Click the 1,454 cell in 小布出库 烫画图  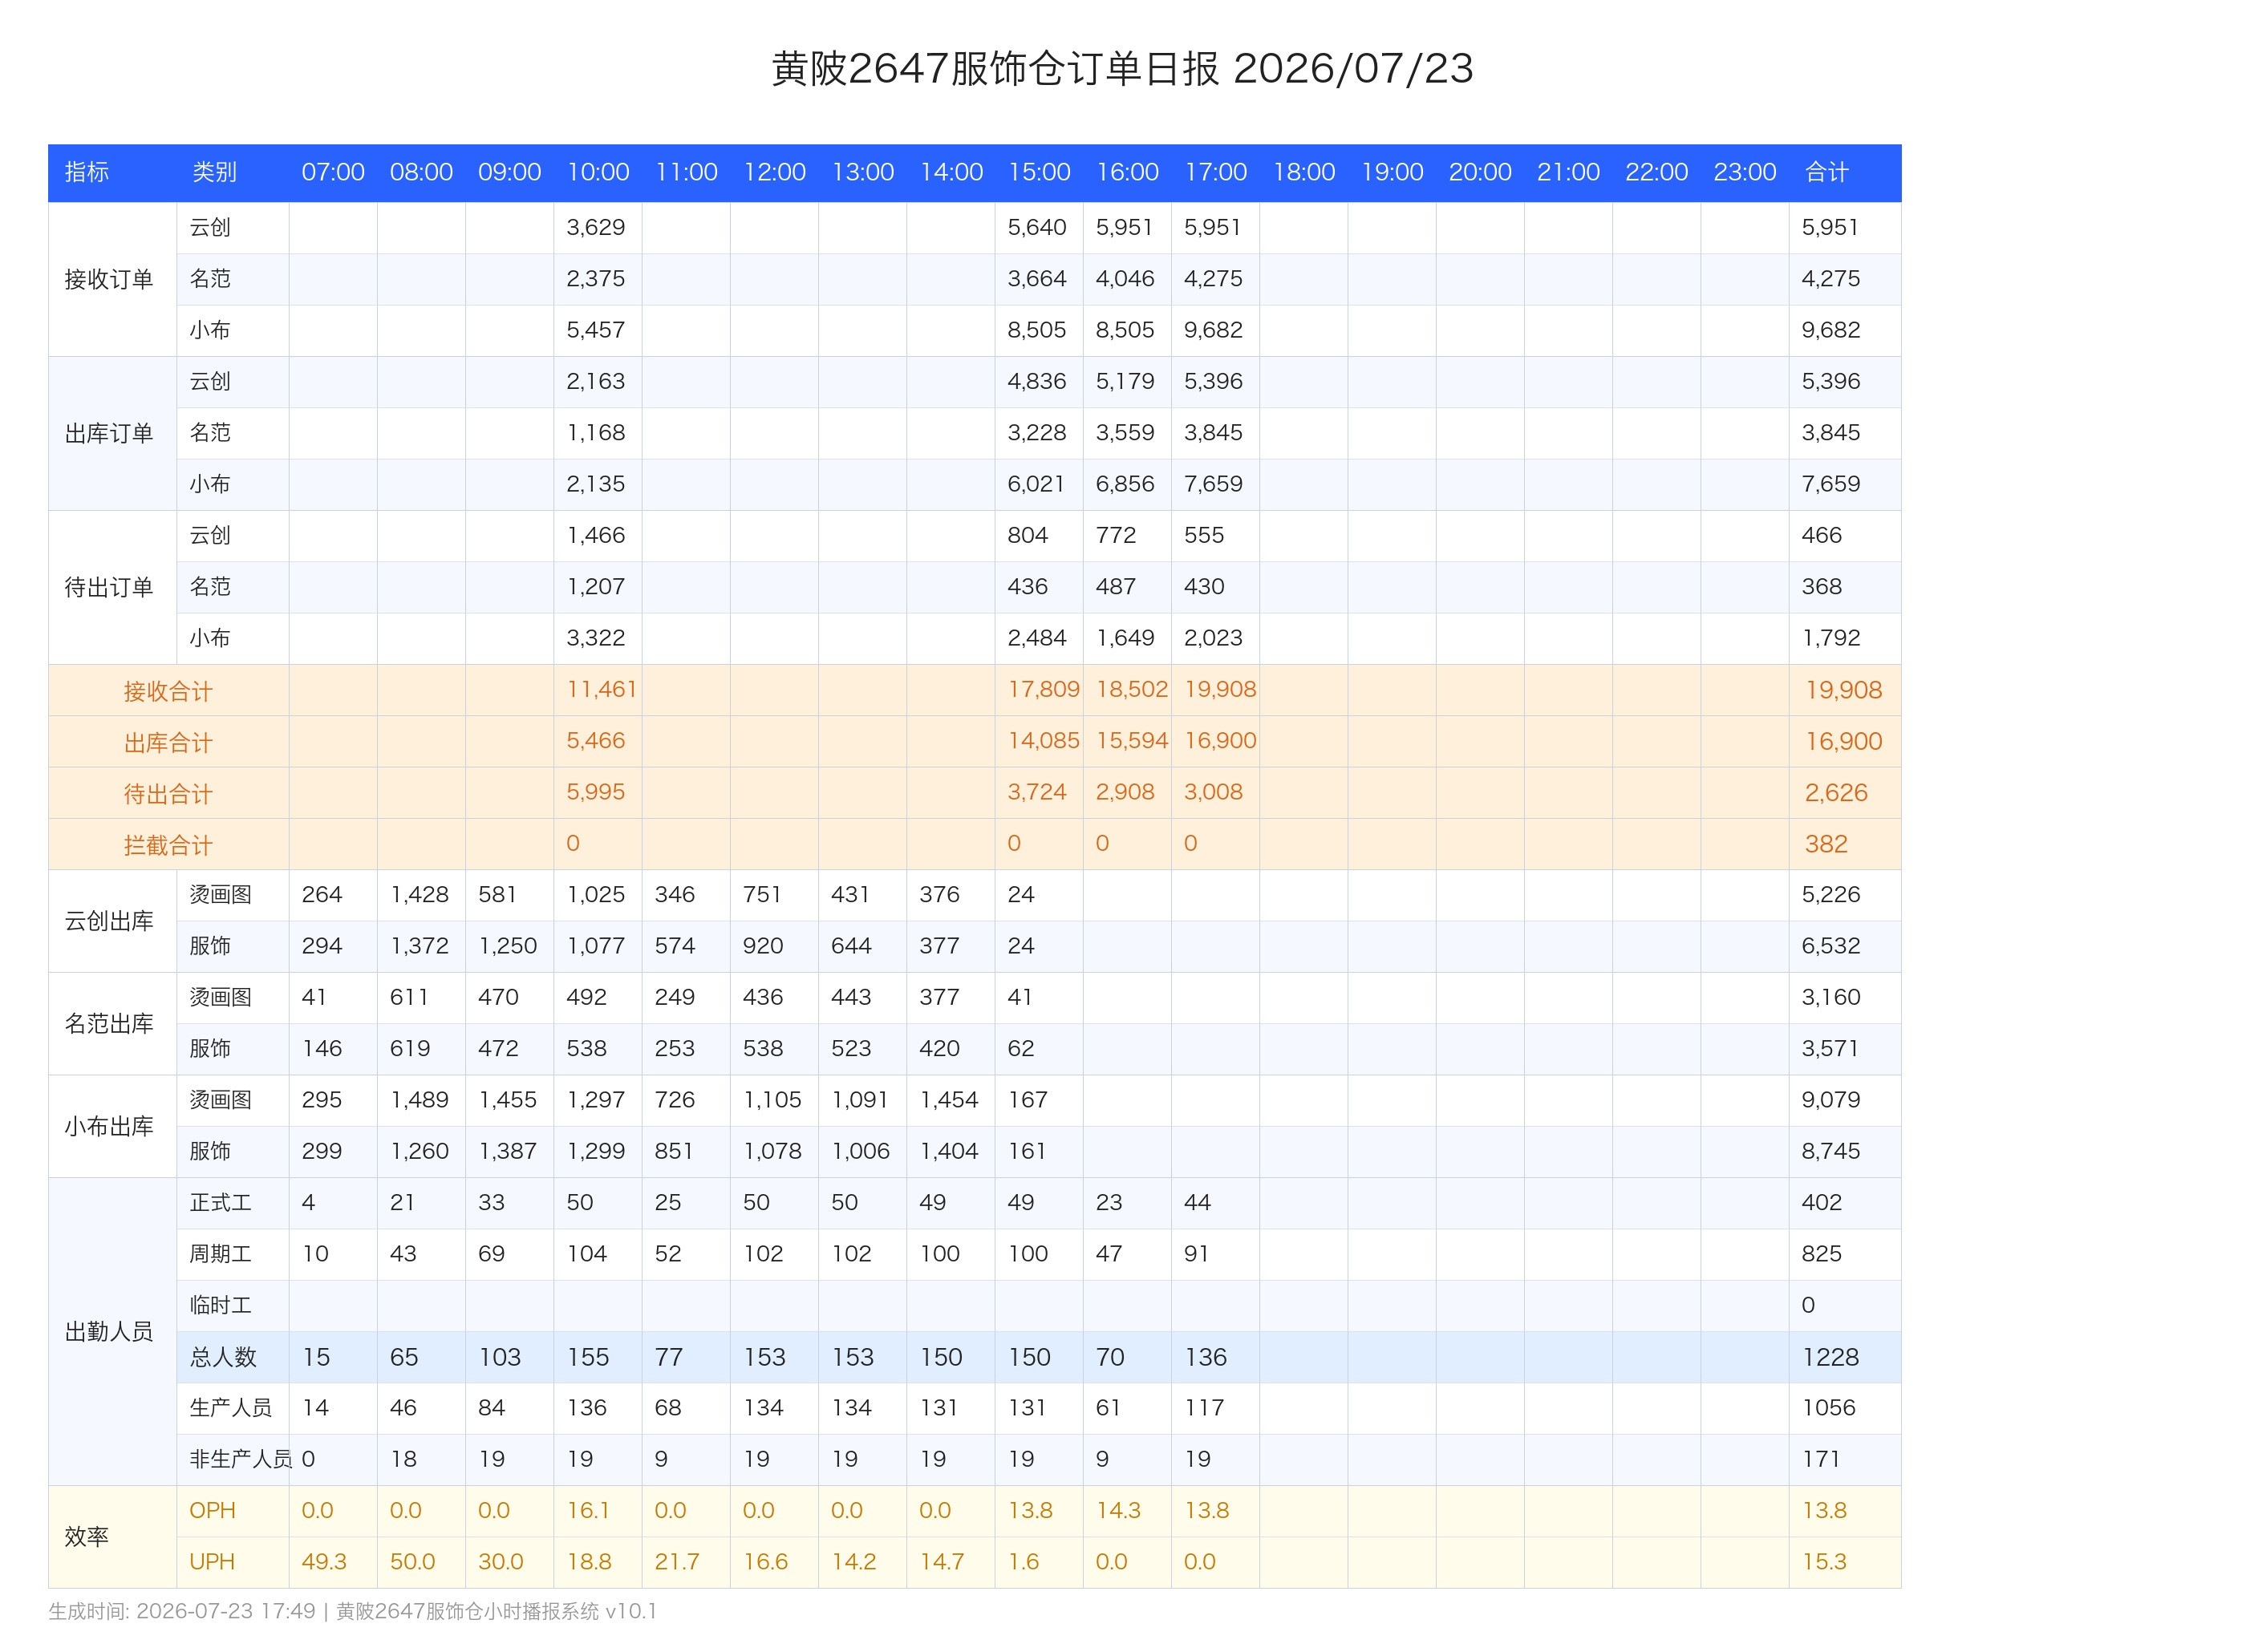pos(949,1100)
